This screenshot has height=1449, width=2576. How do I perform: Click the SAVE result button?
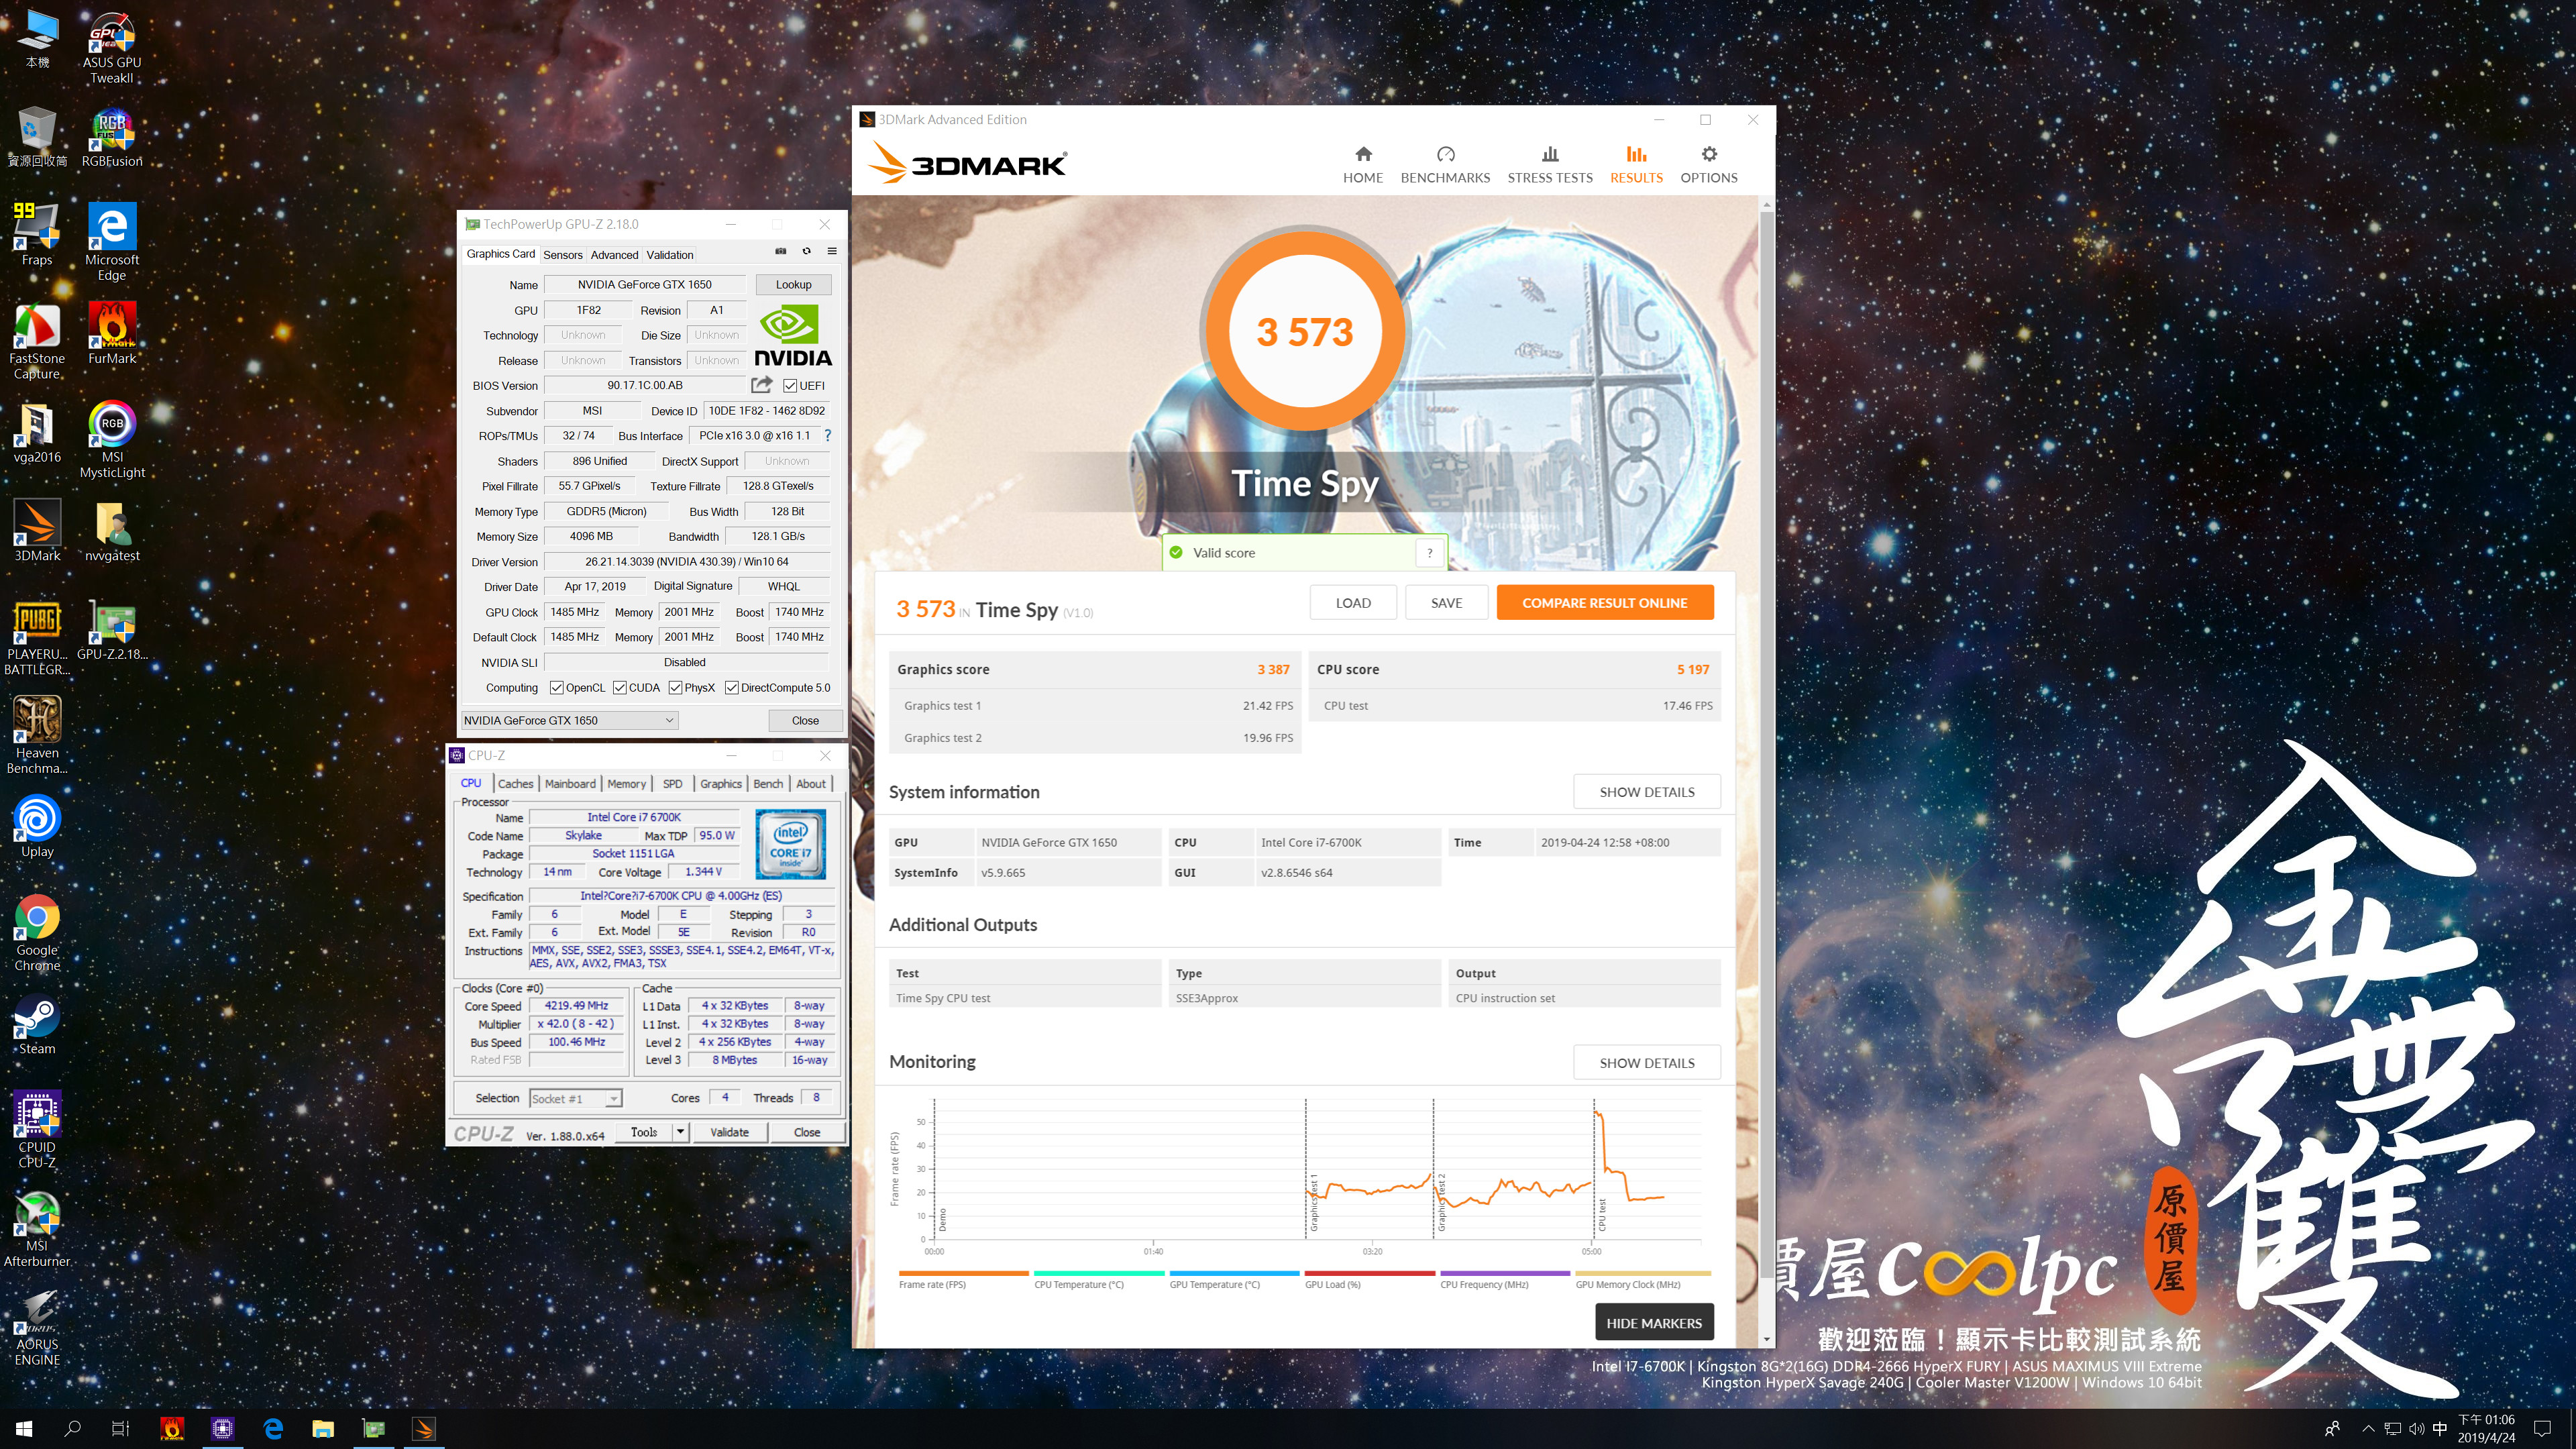click(x=1446, y=603)
